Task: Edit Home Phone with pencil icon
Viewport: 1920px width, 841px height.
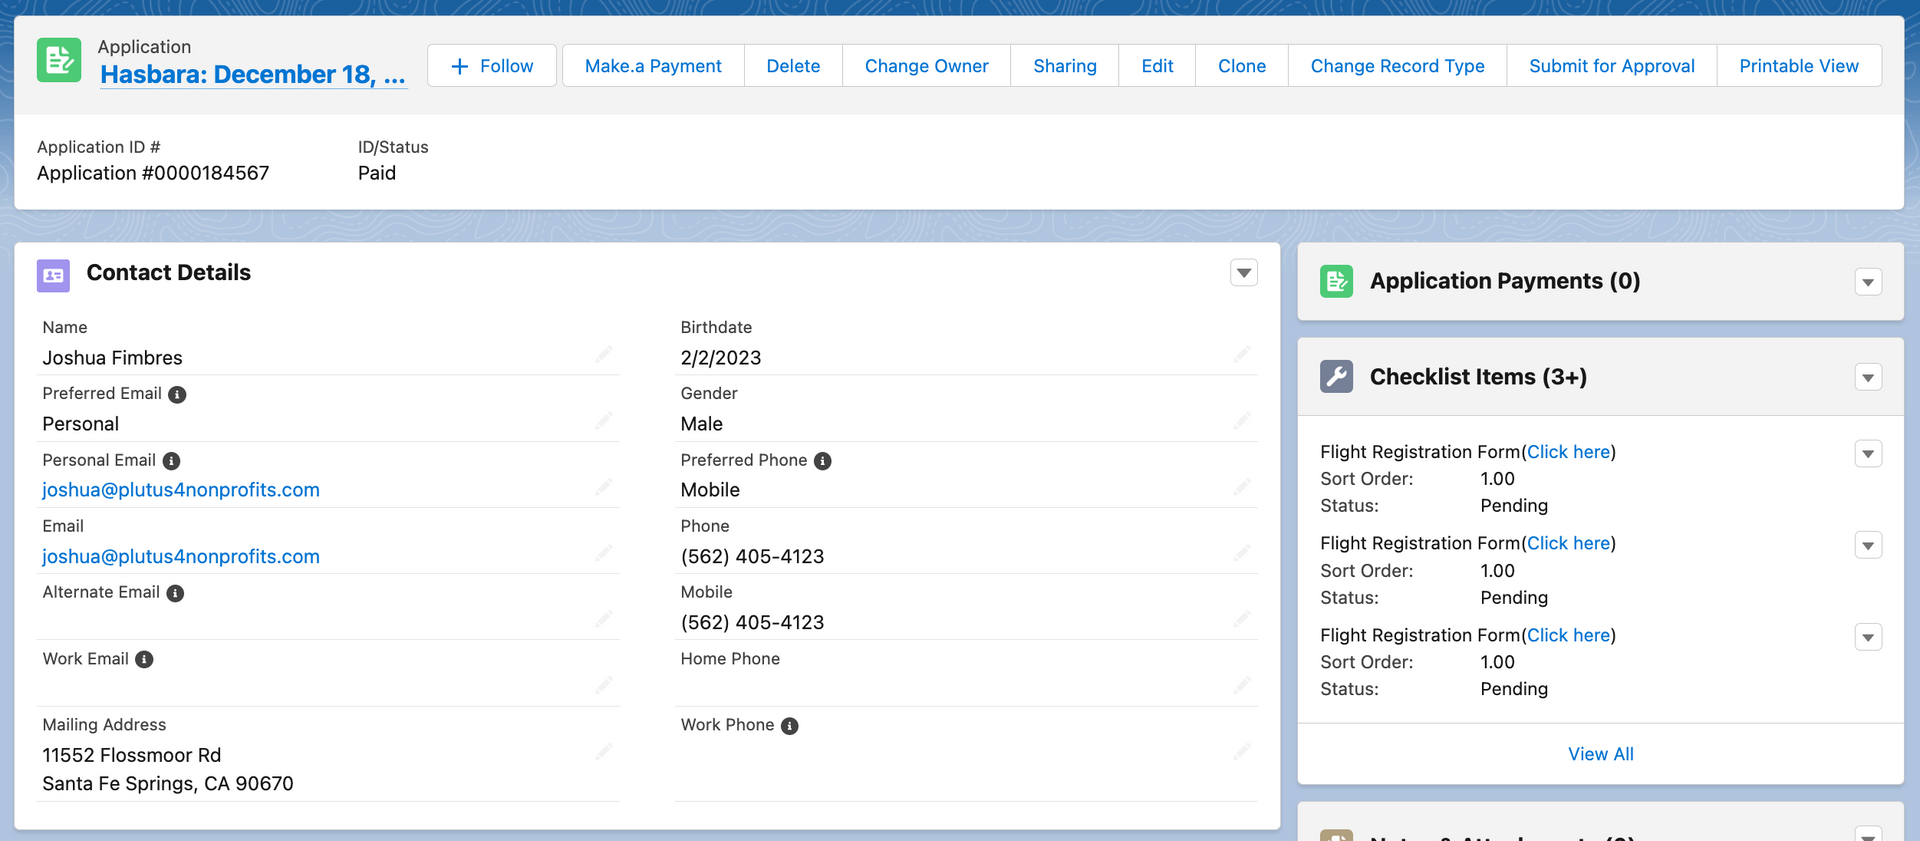Action: (1242, 685)
